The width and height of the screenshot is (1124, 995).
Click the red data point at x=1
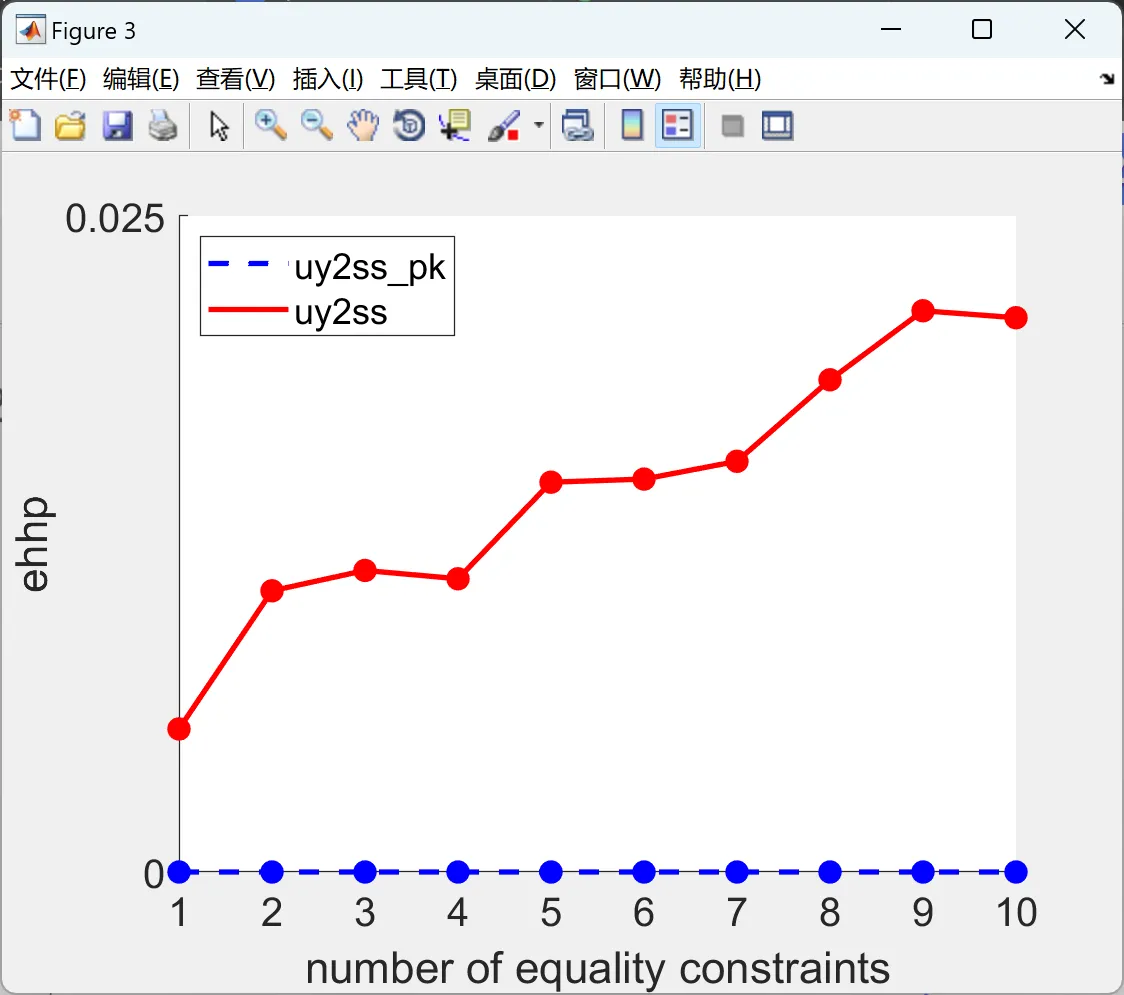[x=179, y=729]
